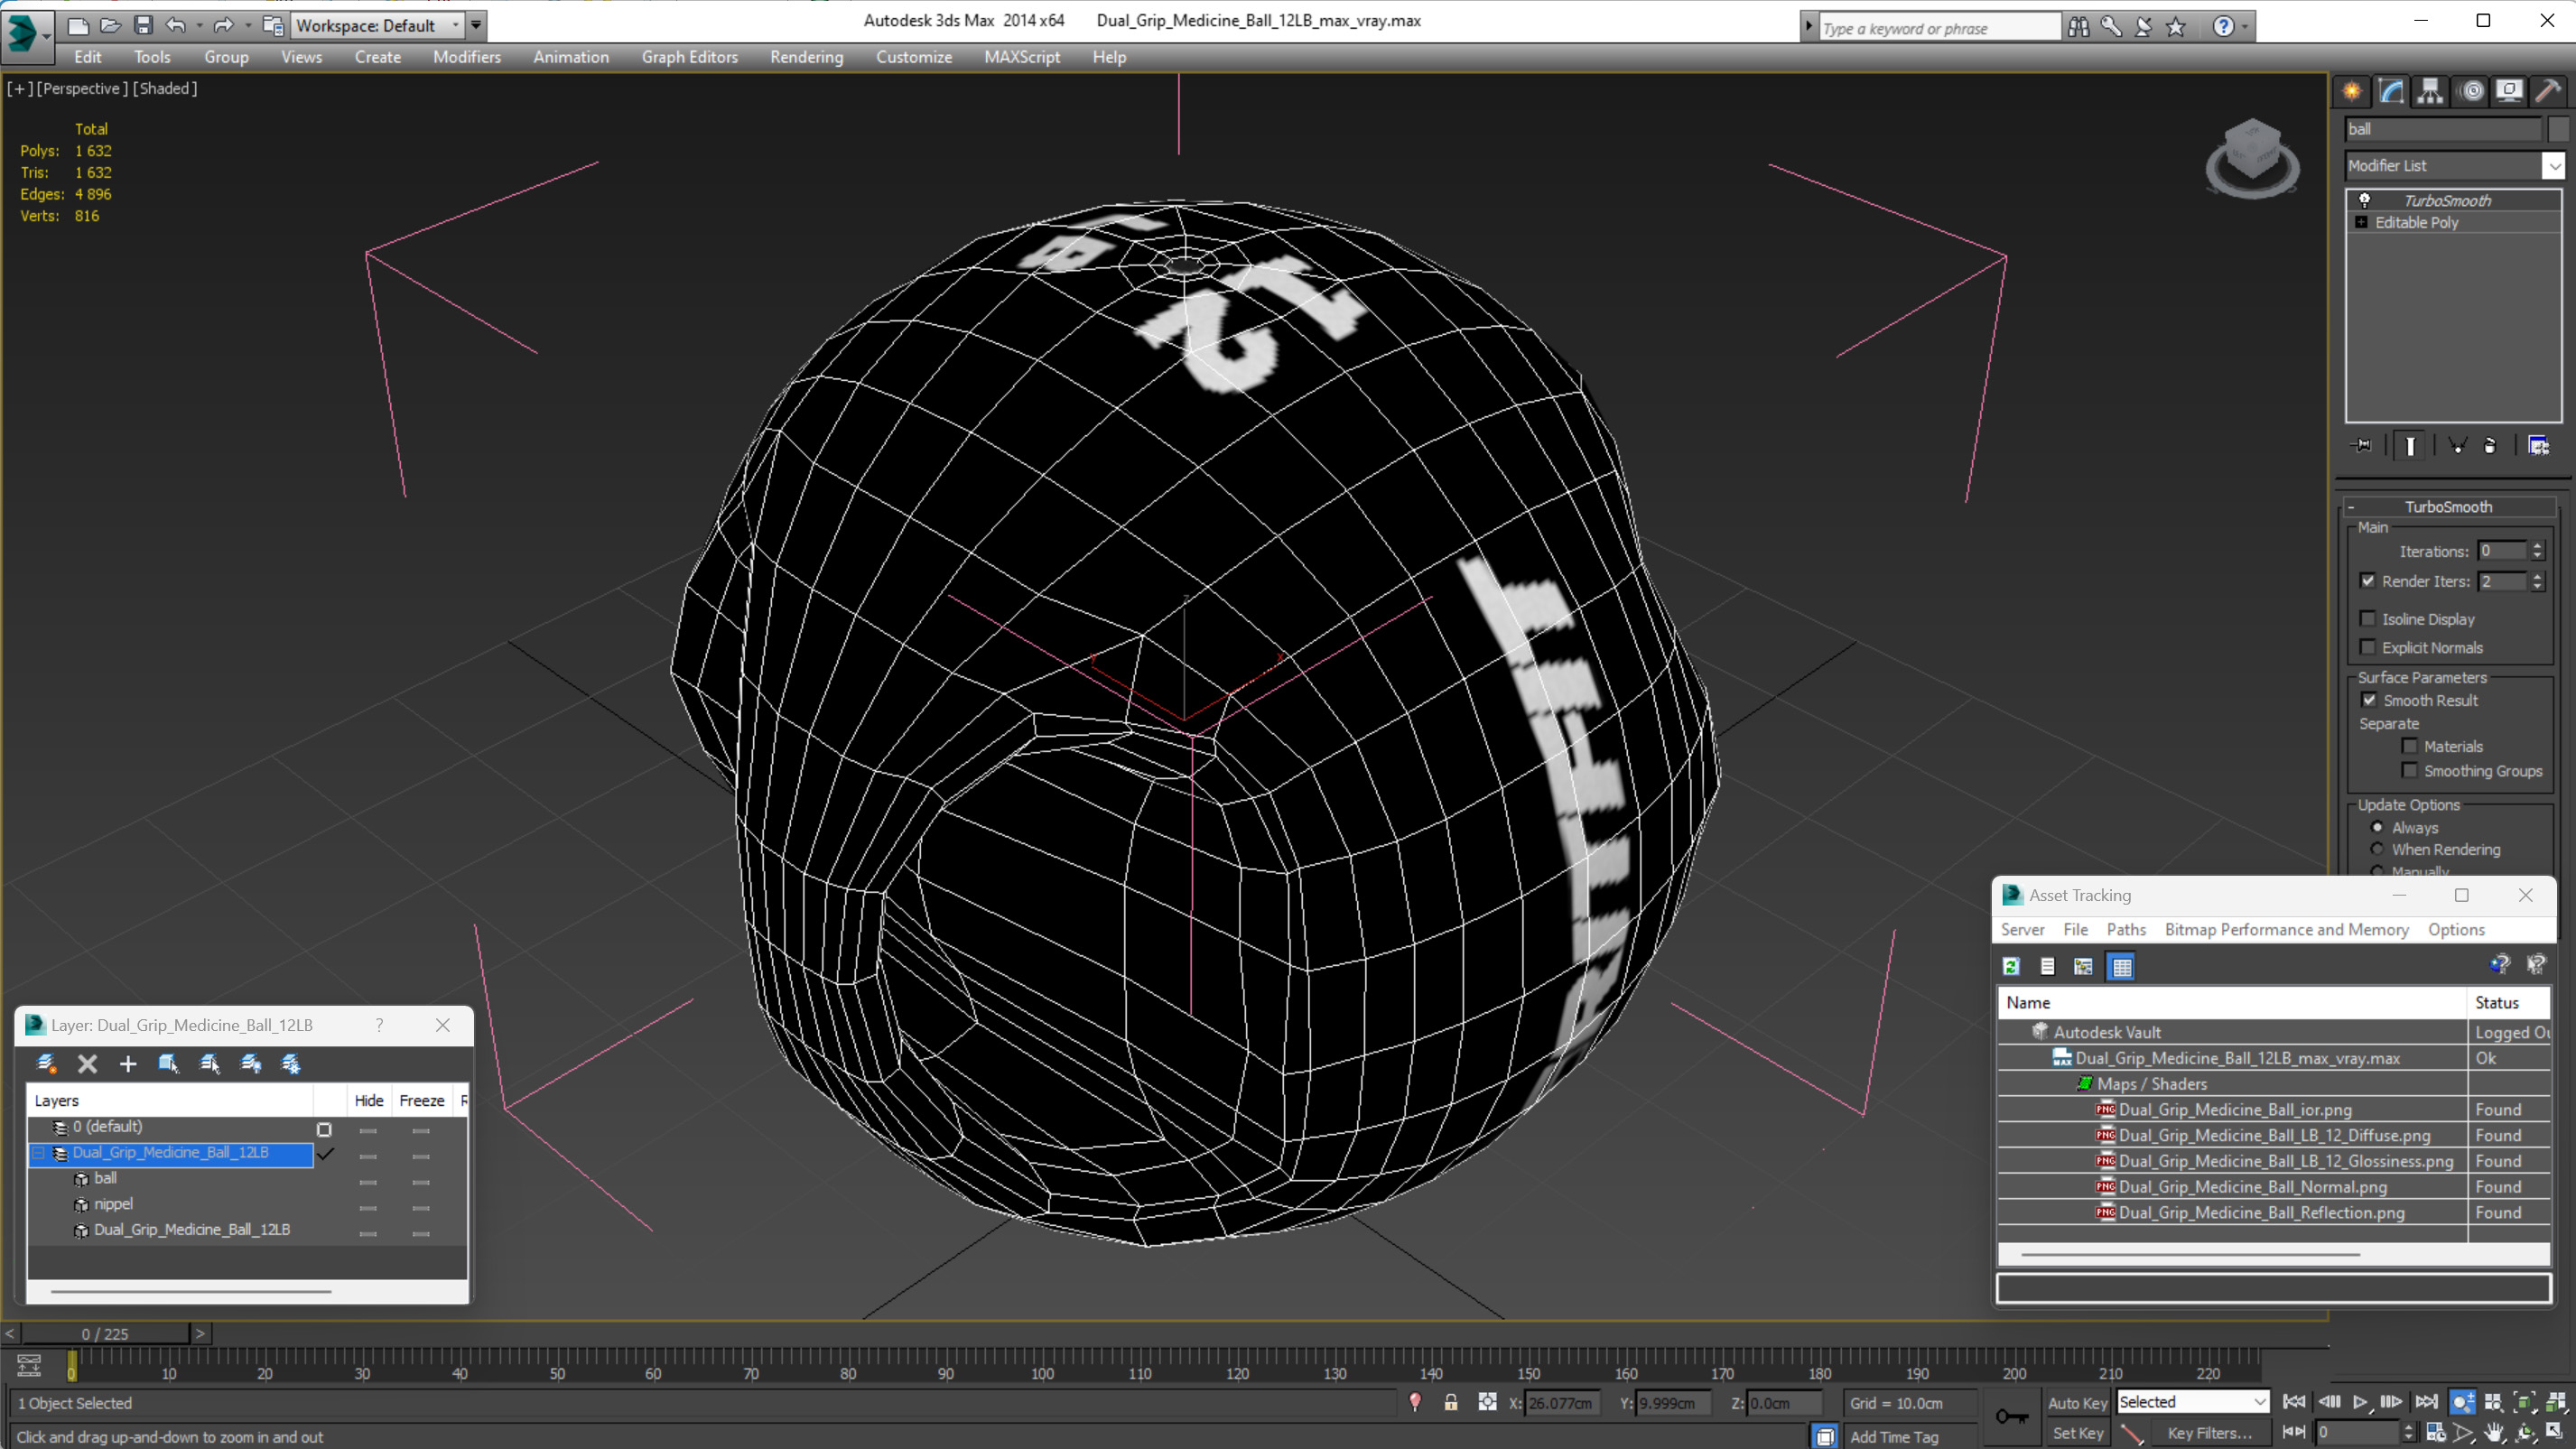Click the object color swatch beside name field
Image resolution: width=2576 pixels, height=1449 pixels.
point(2558,129)
